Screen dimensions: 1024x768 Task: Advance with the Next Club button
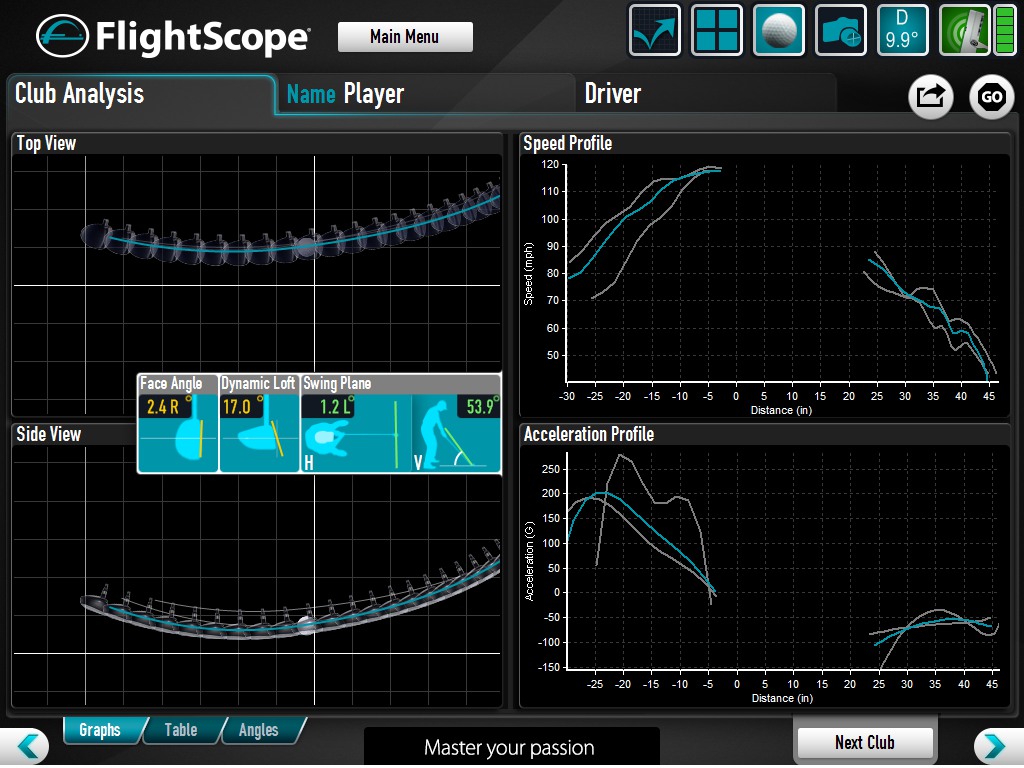pos(865,743)
